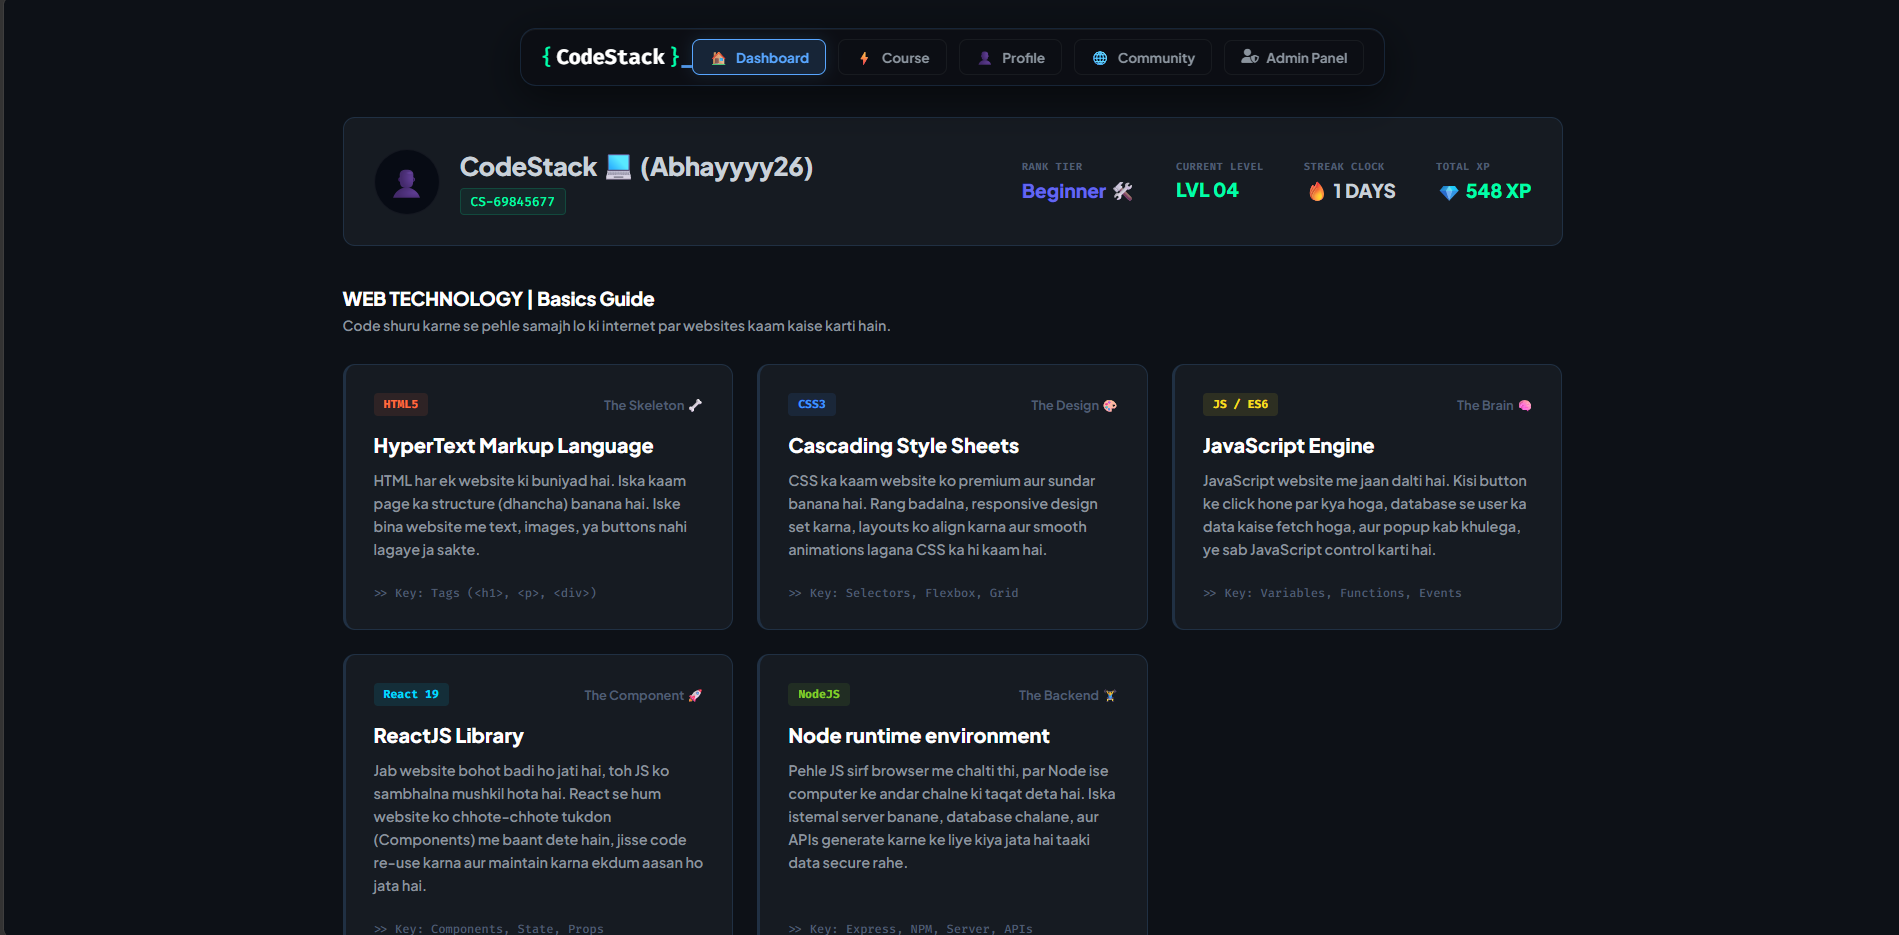Click the home icon in the Dashboard tab
Viewport: 1899px width, 935px height.
pyautogui.click(x=718, y=58)
